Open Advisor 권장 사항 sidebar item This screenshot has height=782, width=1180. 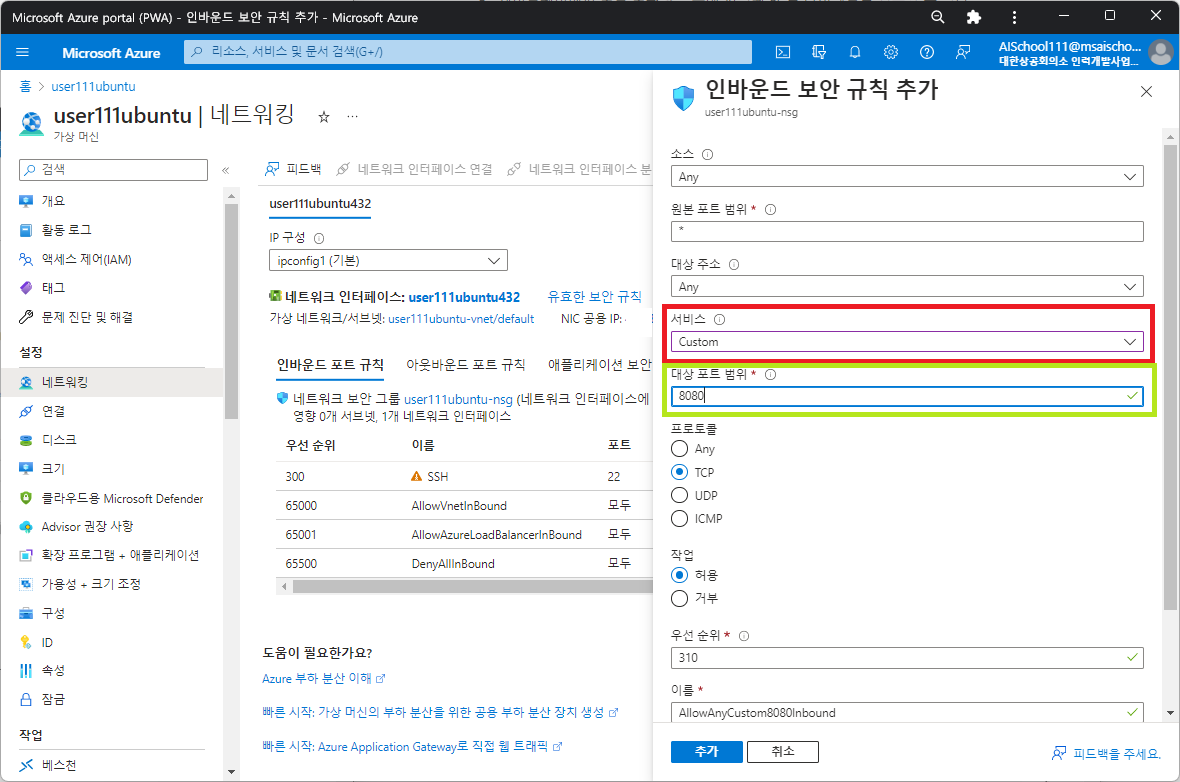point(87,526)
